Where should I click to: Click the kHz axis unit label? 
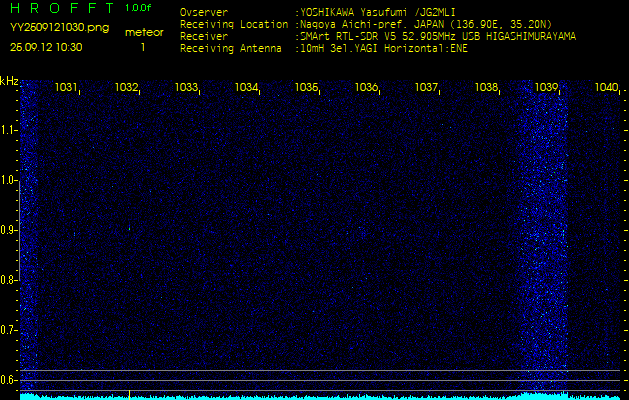9,81
